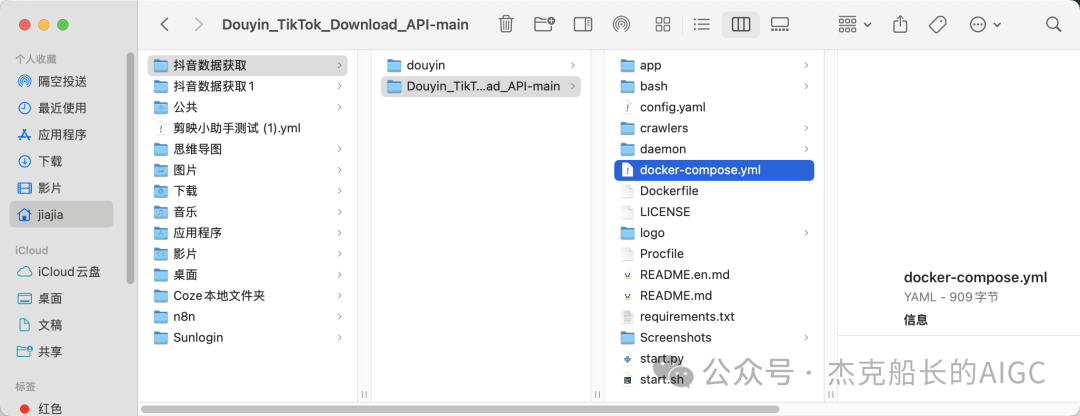Open the group-by dropdown in toolbar
The width and height of the screenshot is (1080, 416).
[x=855, y=25]
